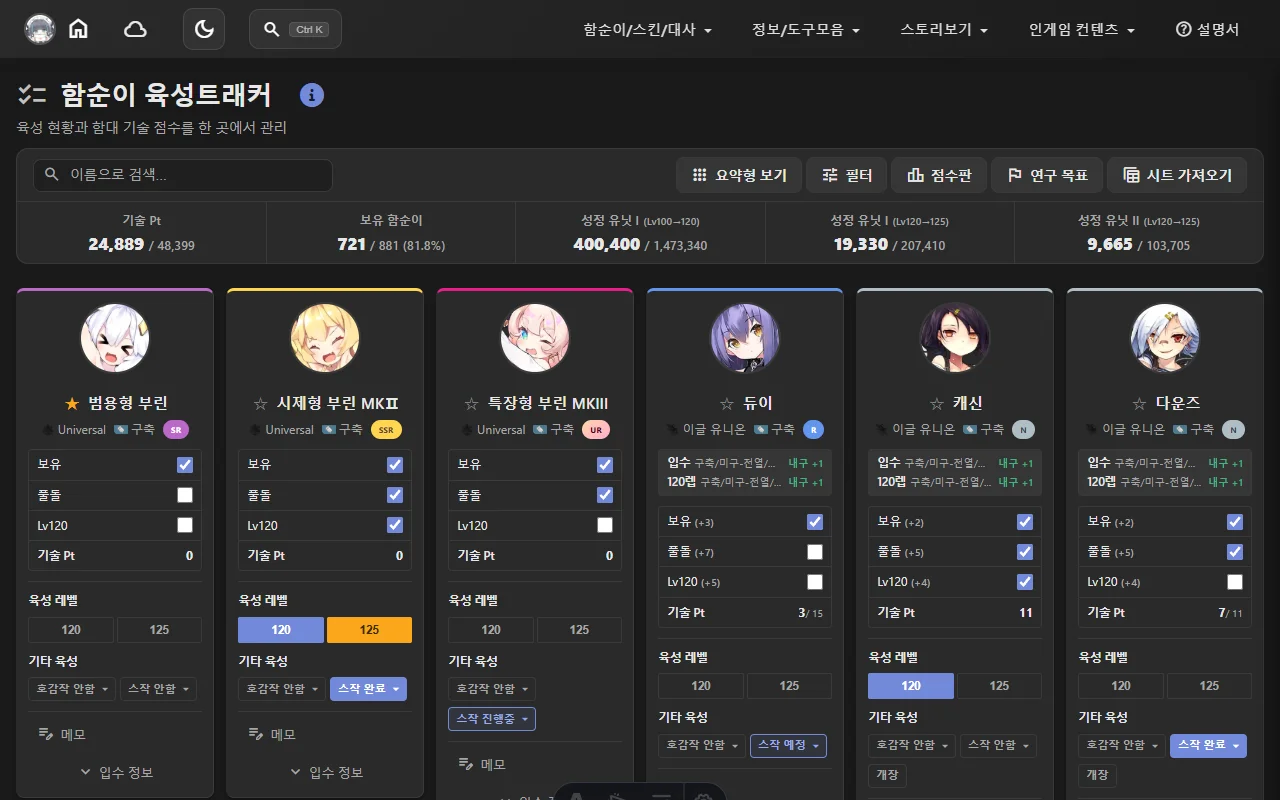Check 풀돌 for 범용형 부린
This screenshot has width=1280, height=800.
185,495
